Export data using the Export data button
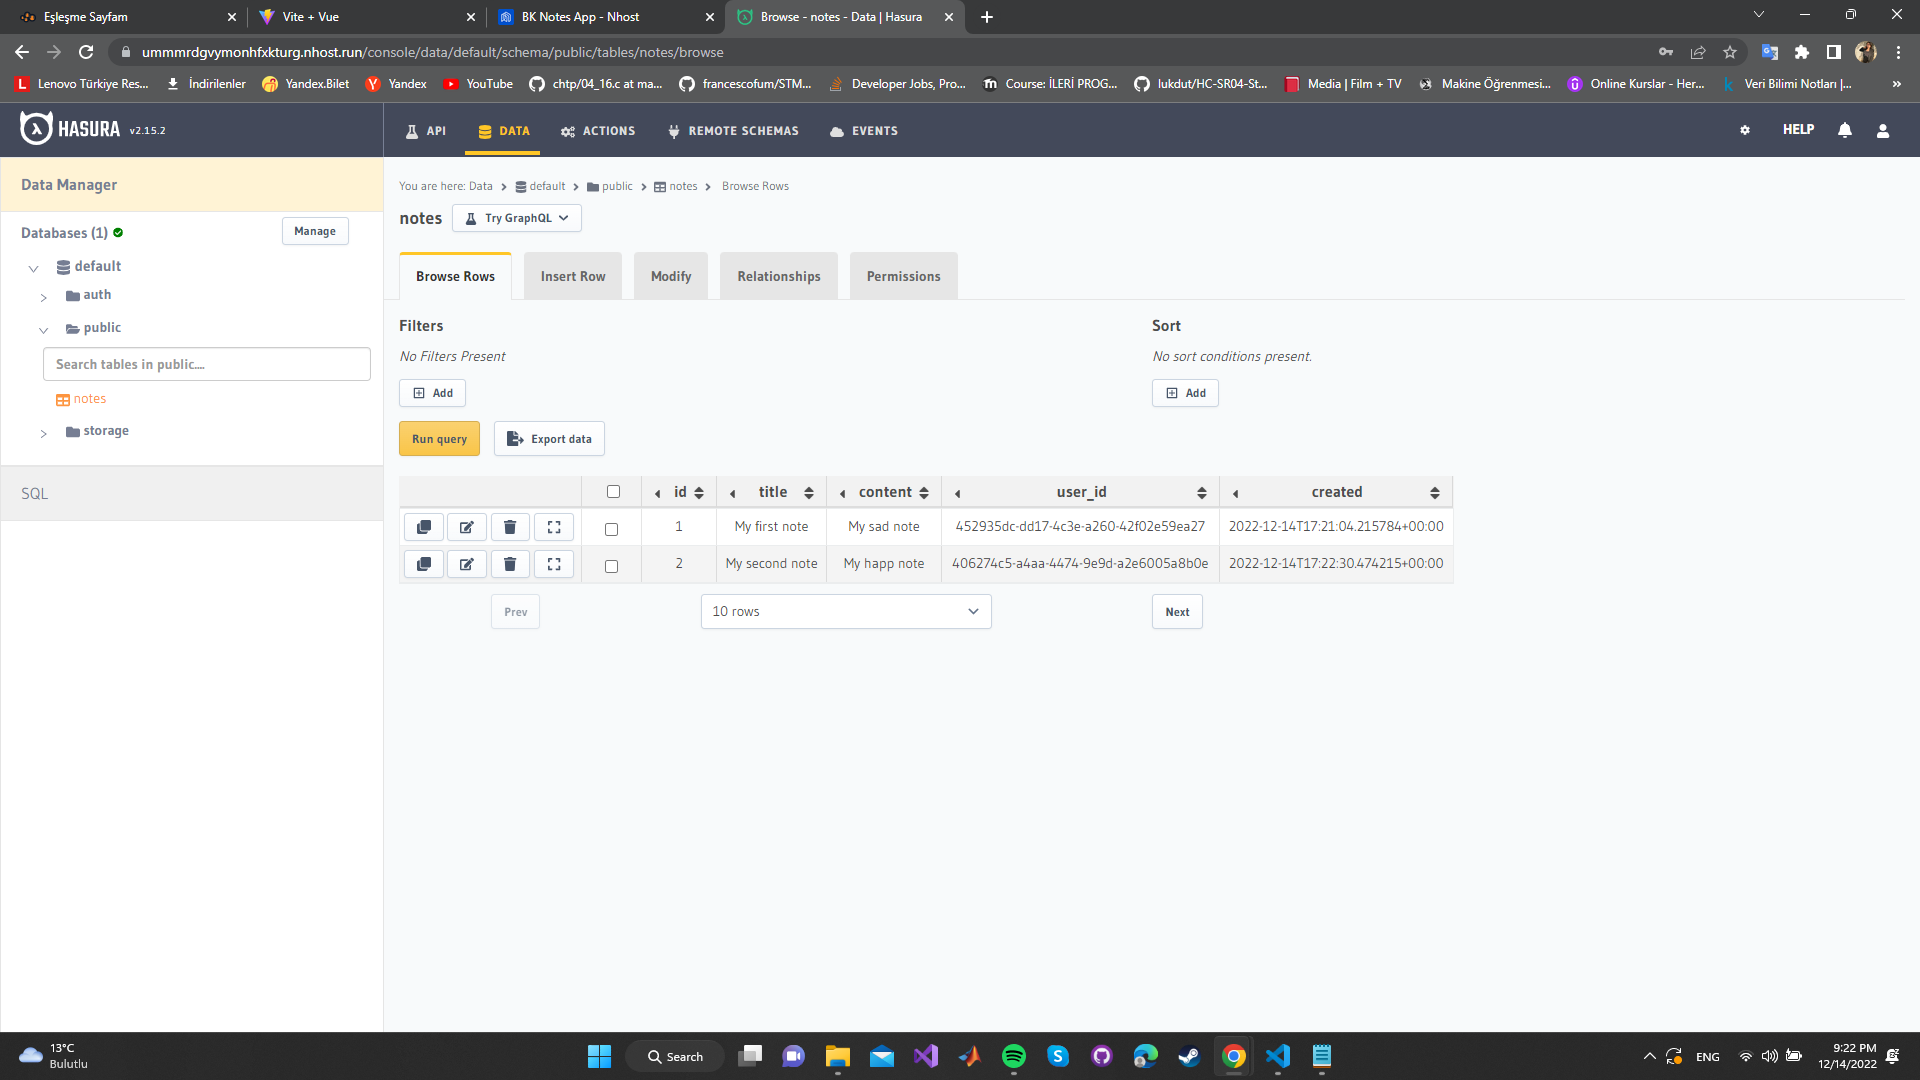Viewport: 1920px width, 1080px height. [549, 438]
